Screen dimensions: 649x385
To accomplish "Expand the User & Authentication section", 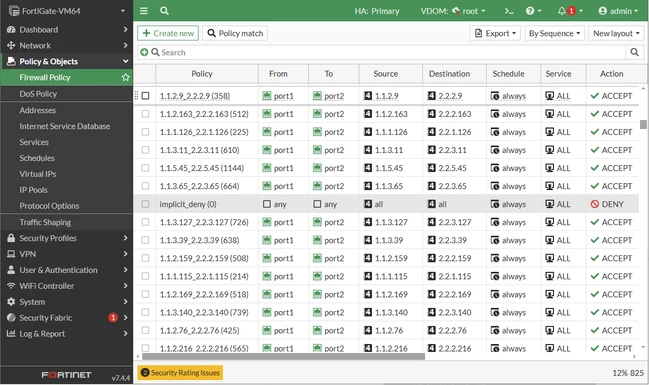I will 66,270.
